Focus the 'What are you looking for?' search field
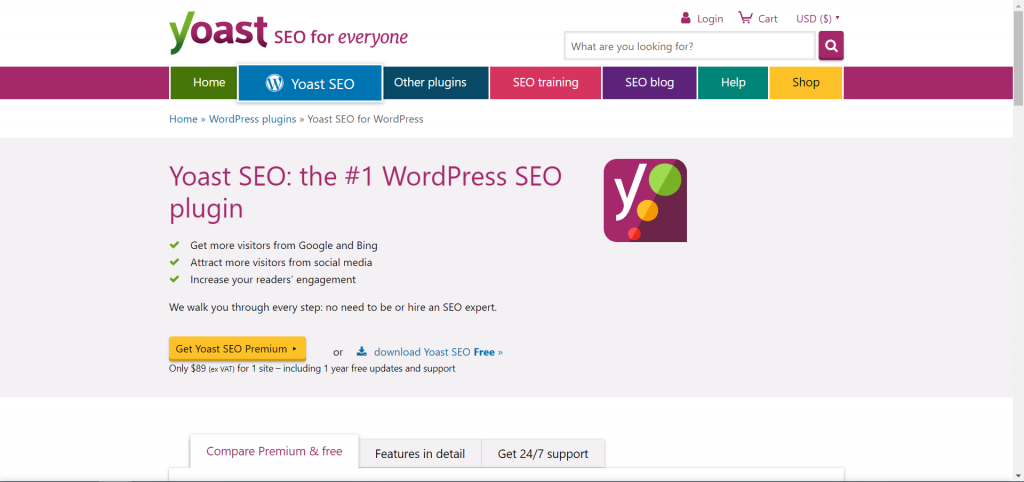 (x=690, y=46)
